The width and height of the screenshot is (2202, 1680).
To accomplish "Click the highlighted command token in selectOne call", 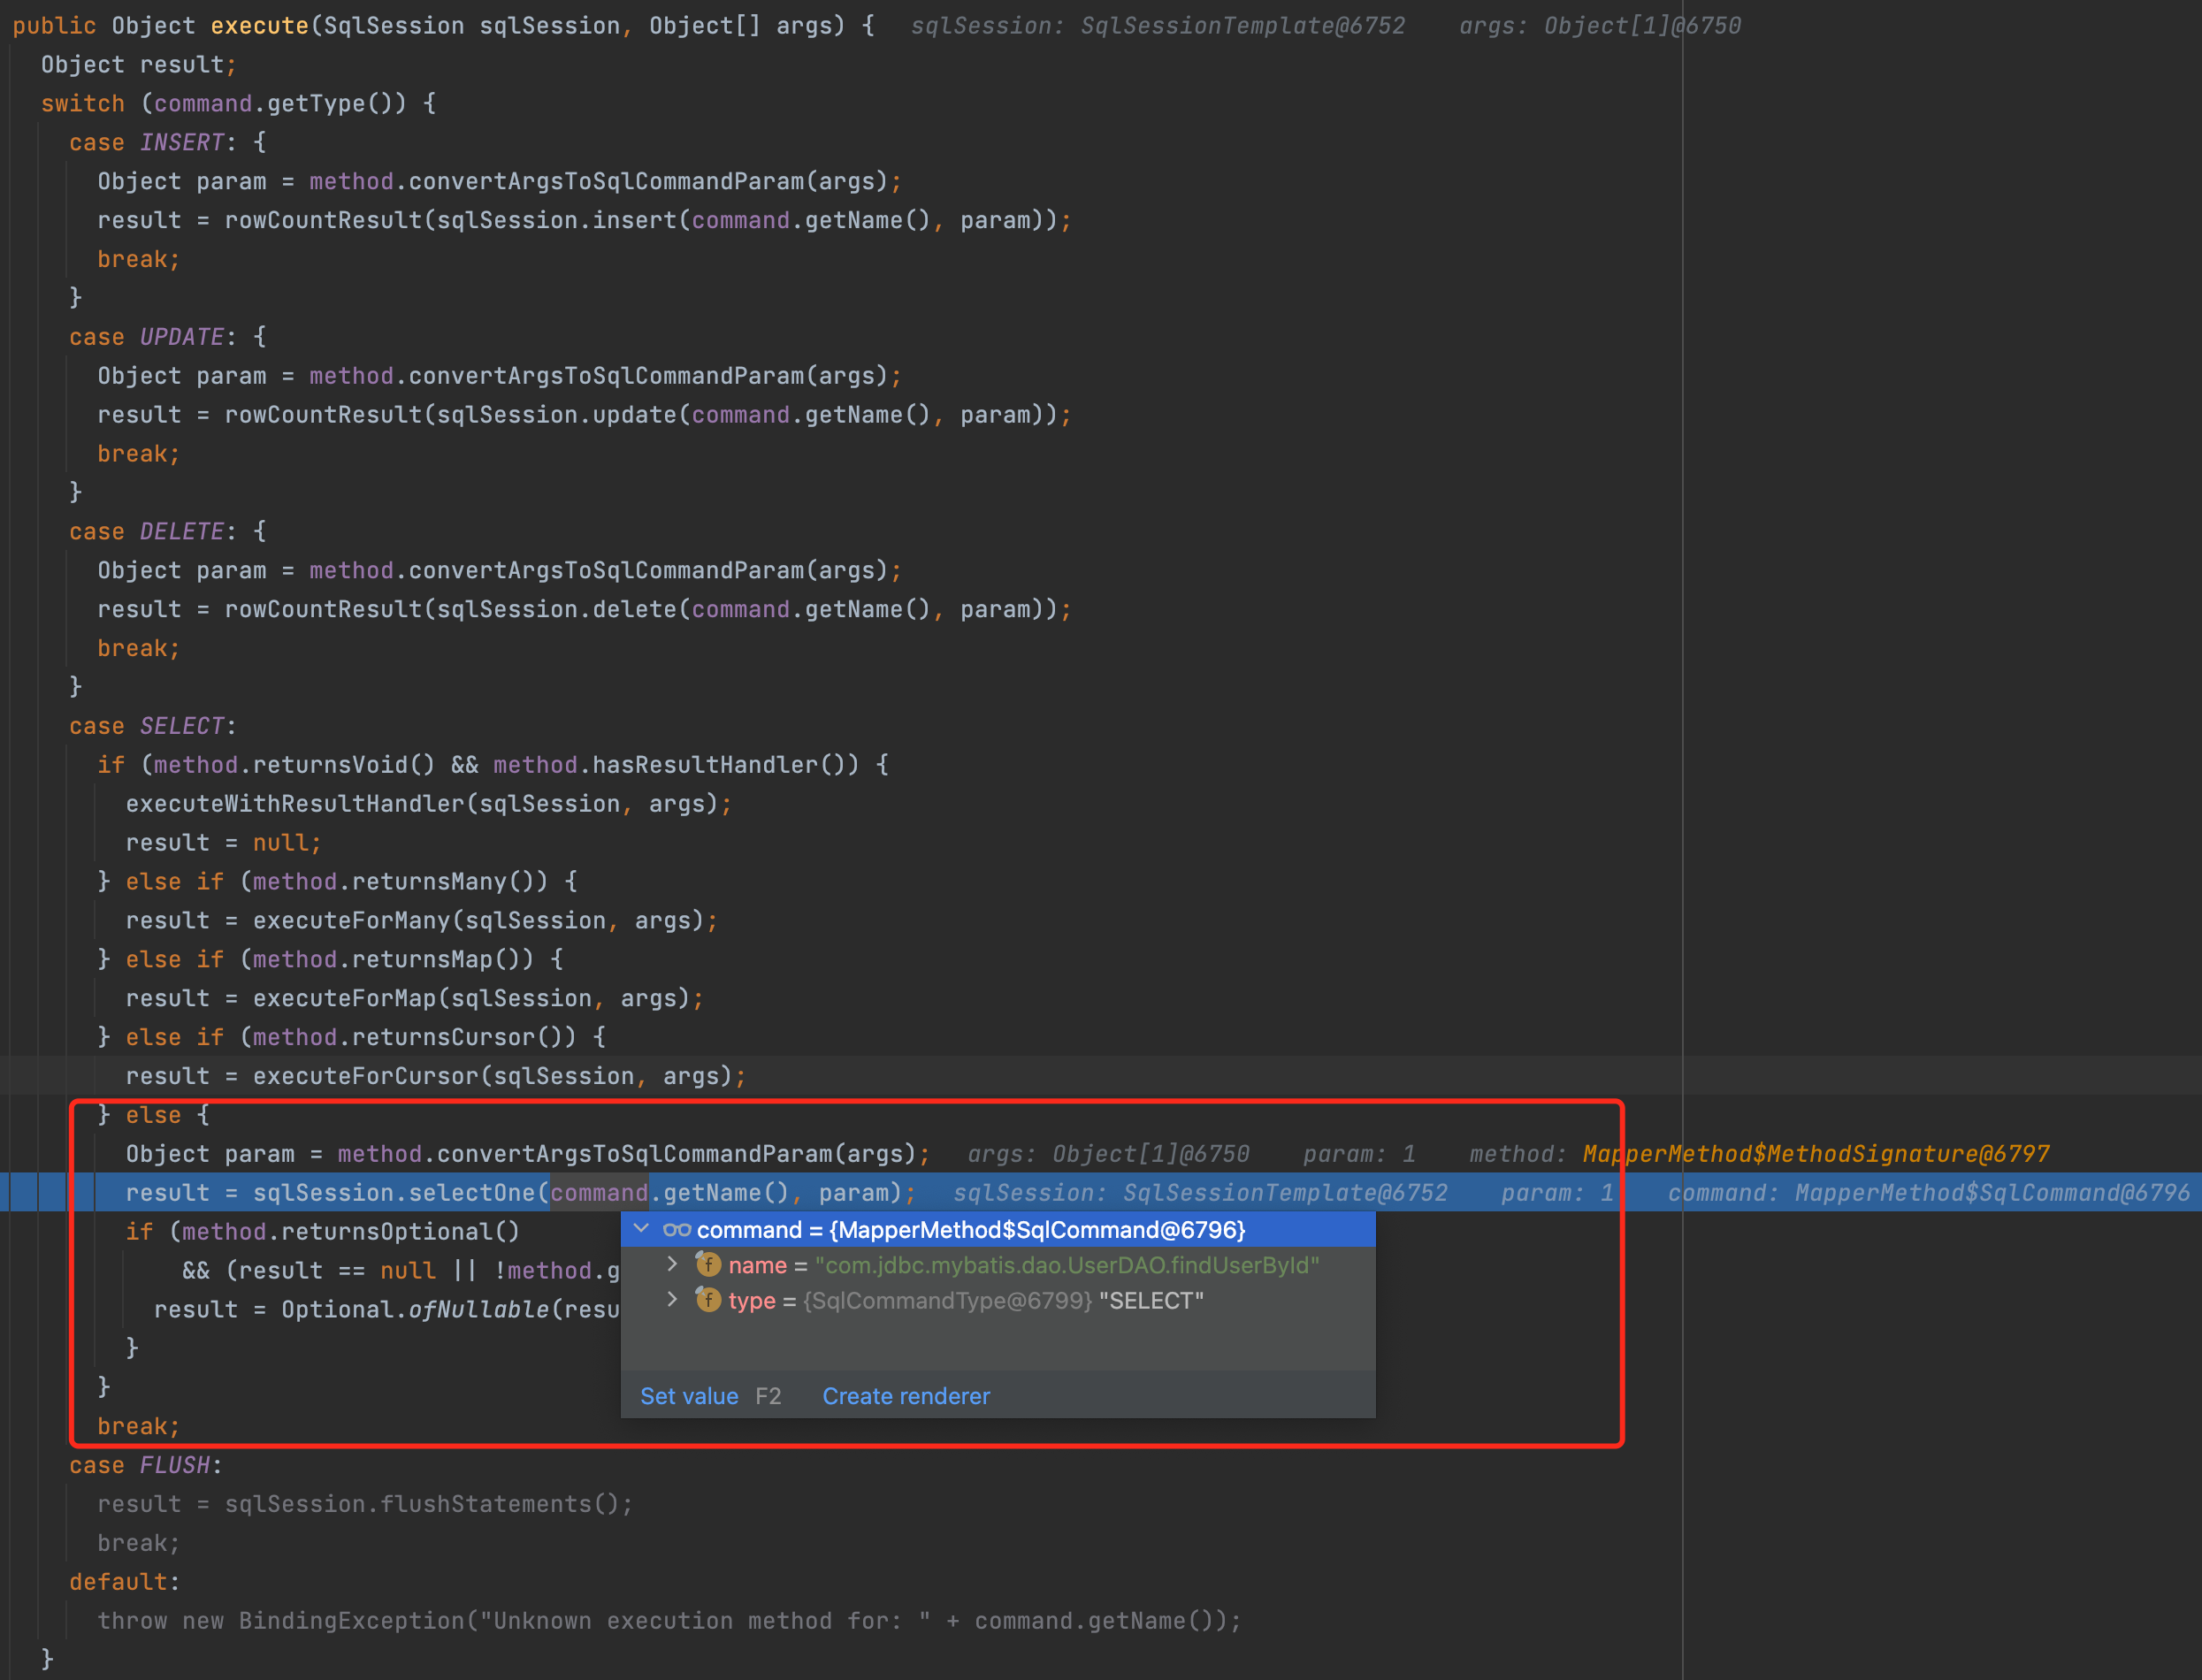I will tap(599, 1193).
